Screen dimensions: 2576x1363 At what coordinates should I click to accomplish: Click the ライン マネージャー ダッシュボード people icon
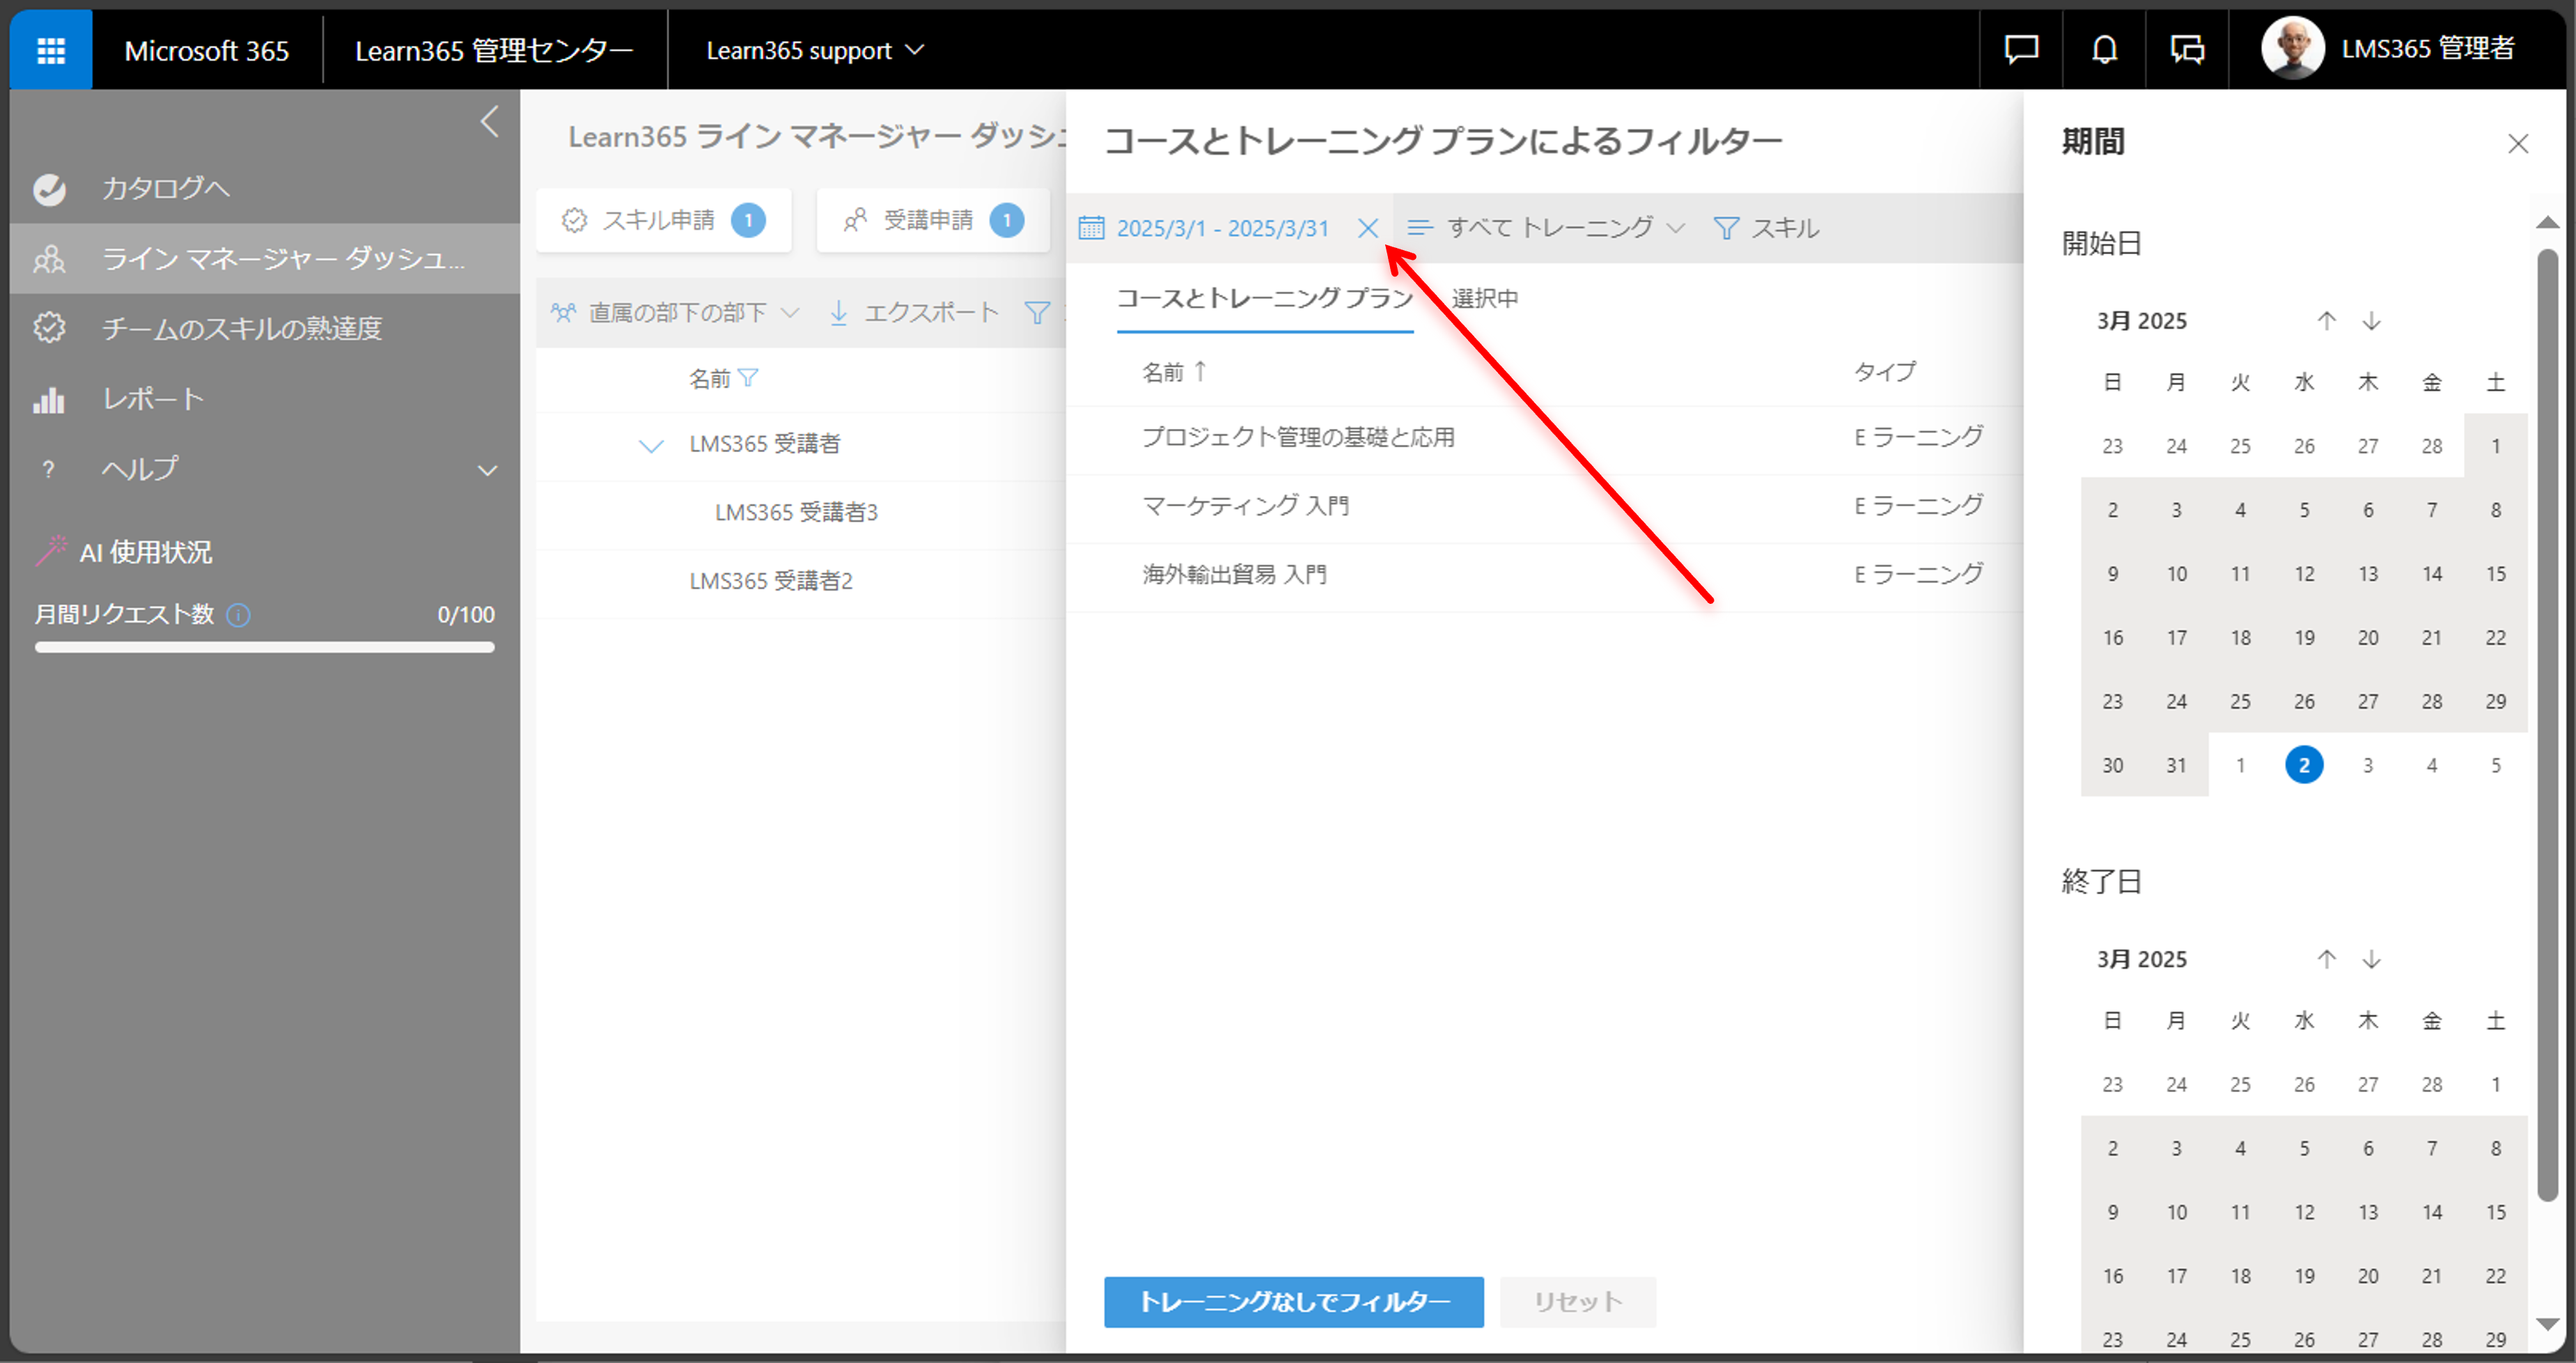click(x=49, y=259)
